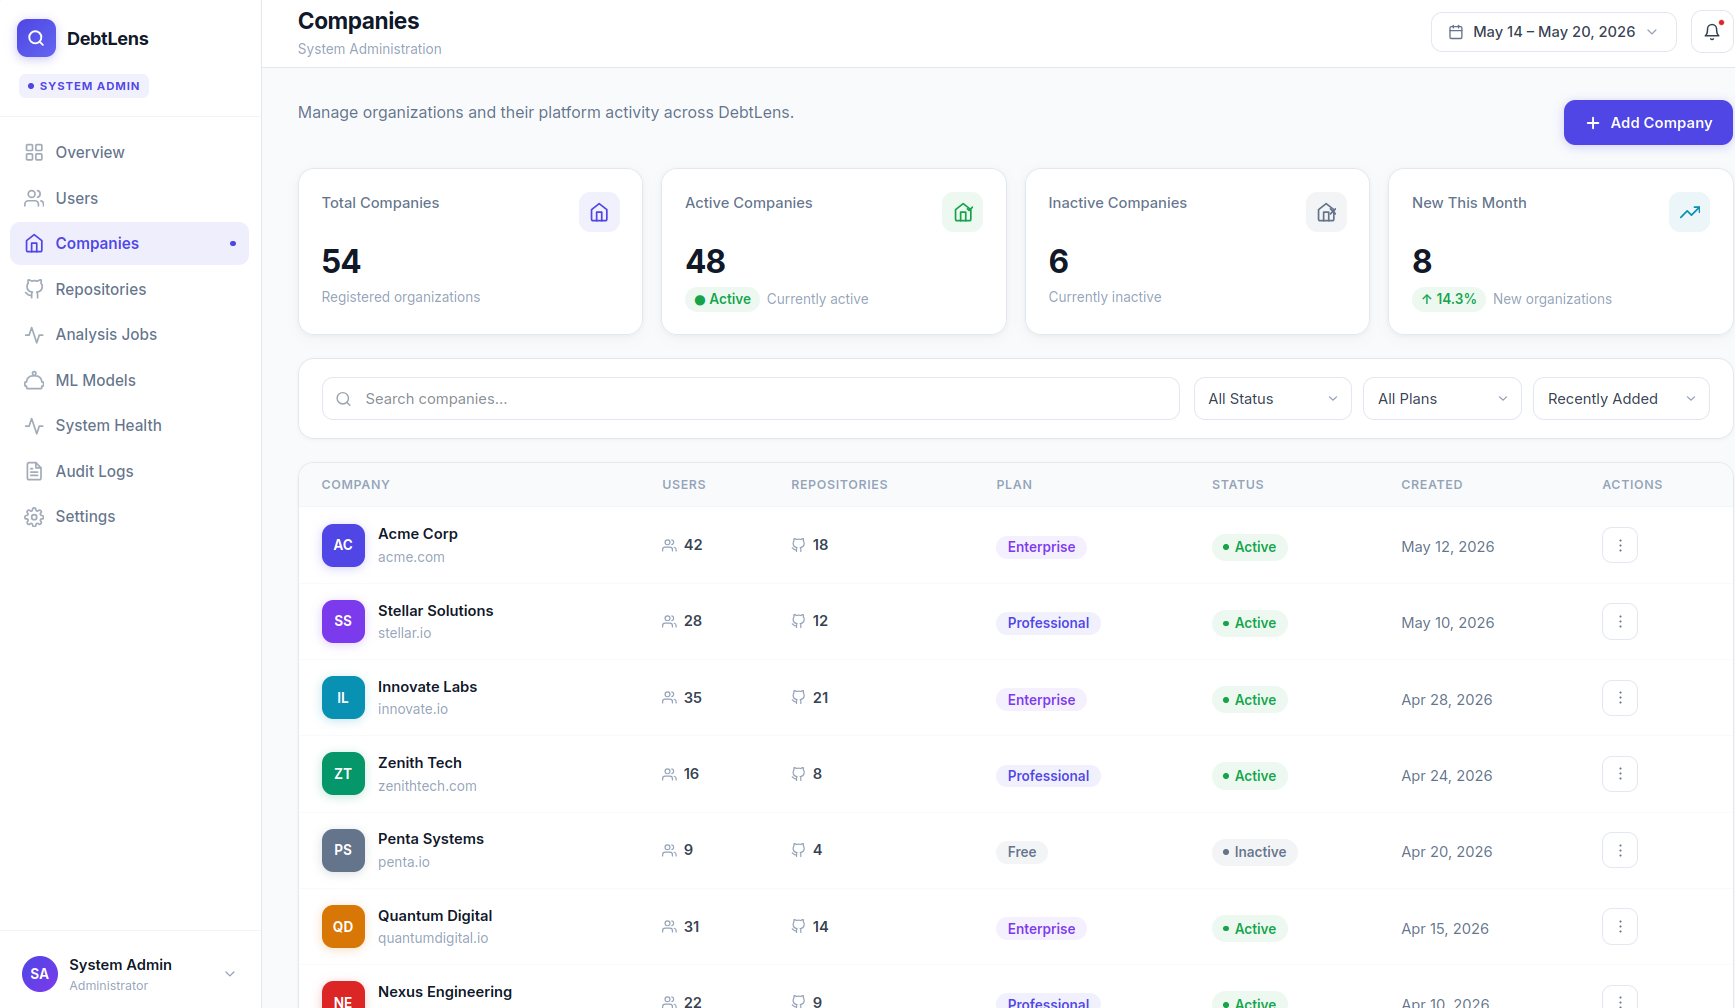Click the Inactive Companies card icon

pyautogui.click(x=1326, y=212)
